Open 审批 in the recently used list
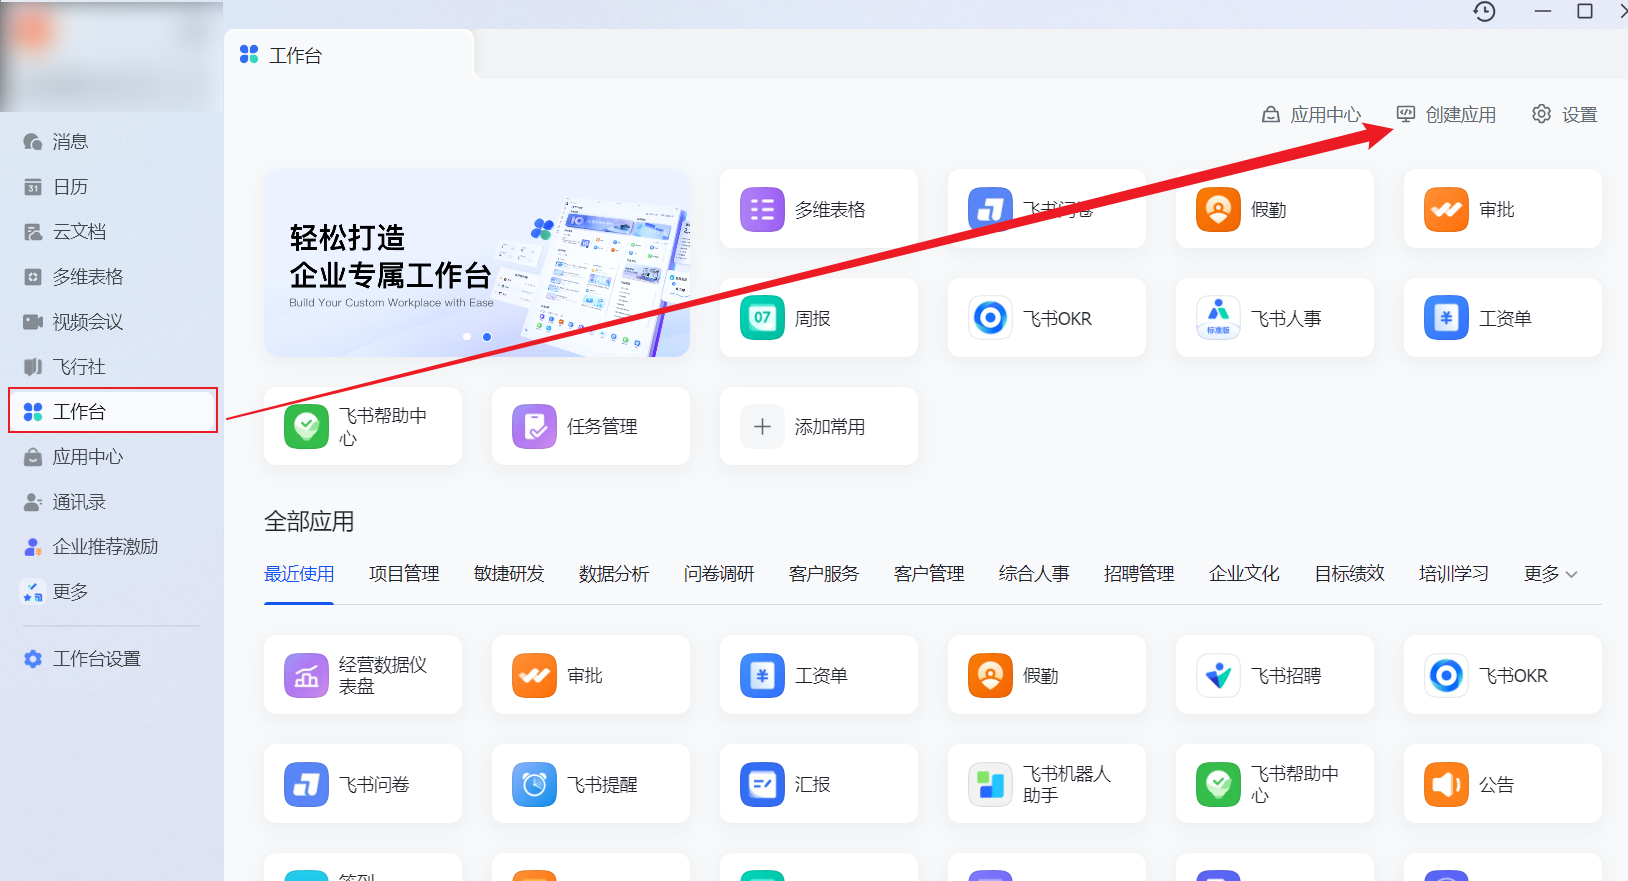This screenshot has height=881, width=1628. [590, 675]
